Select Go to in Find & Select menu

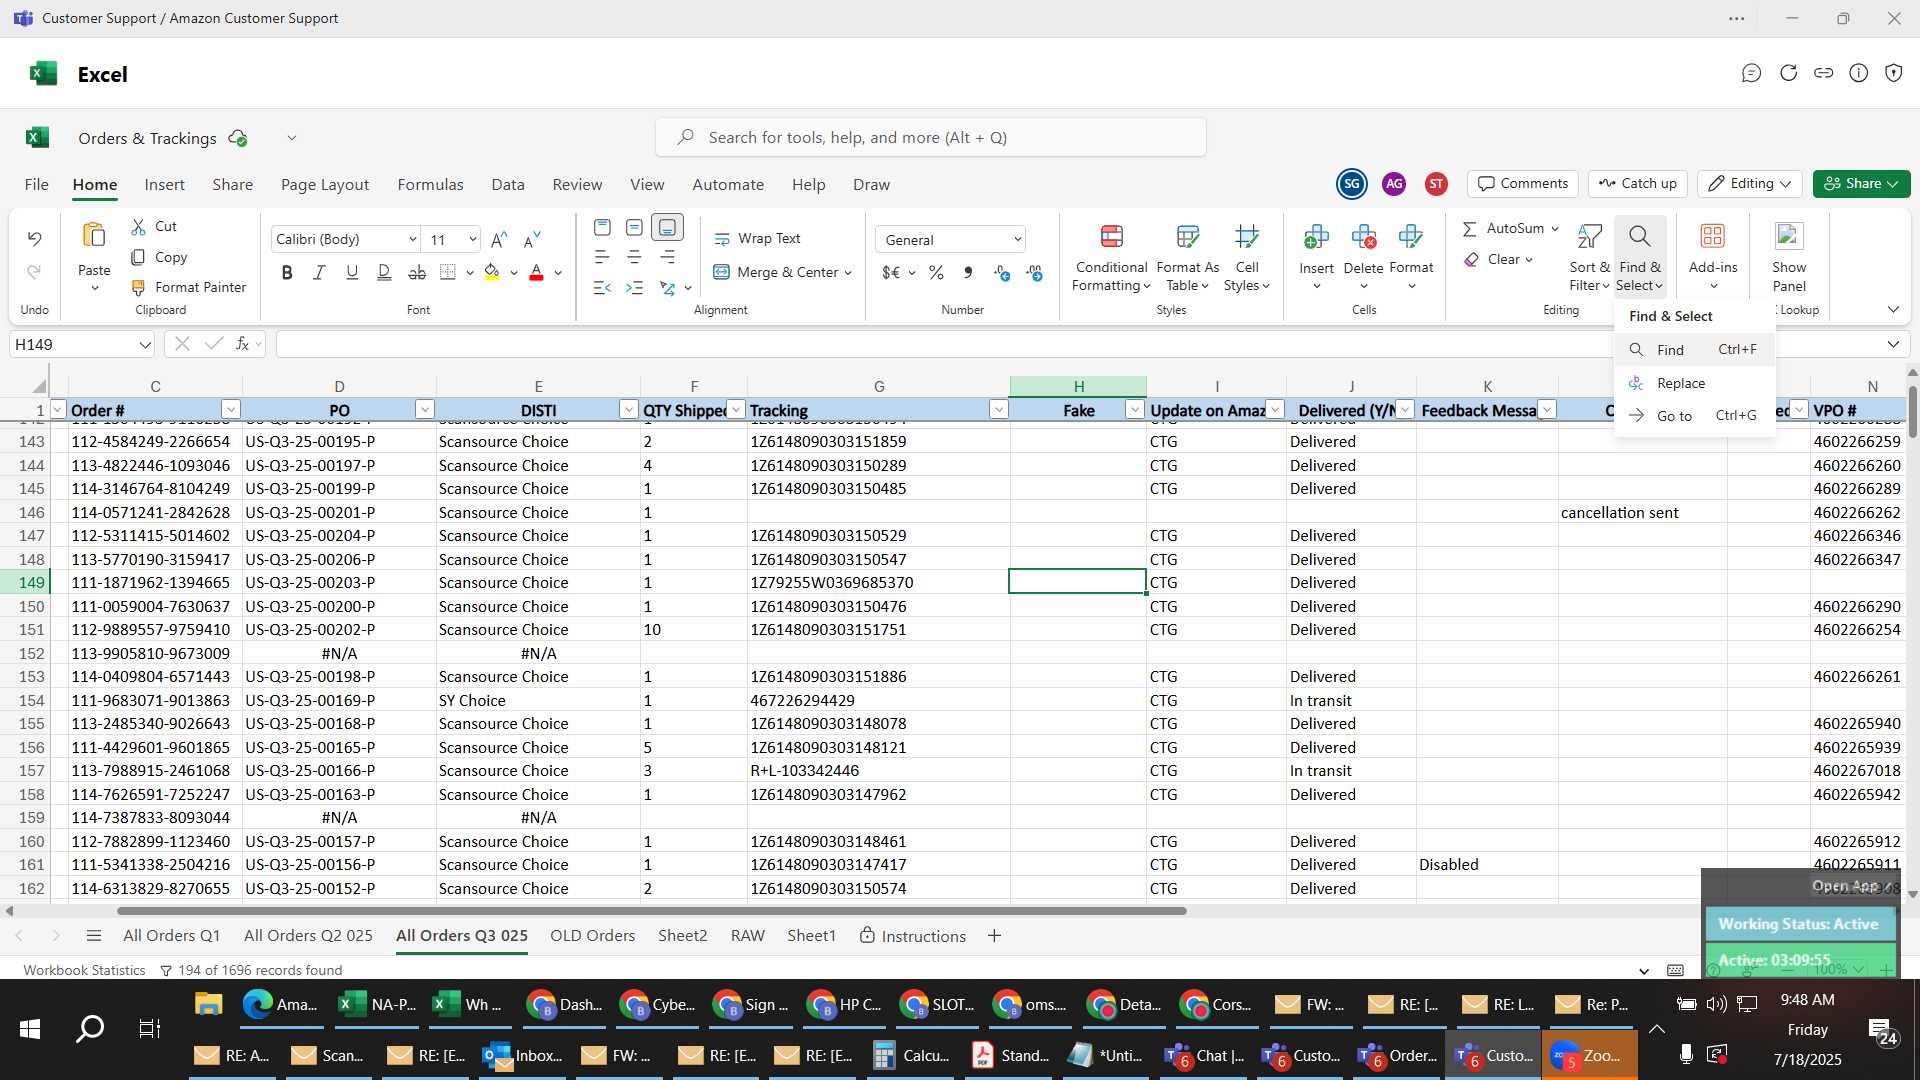(x=1694, y=415)
